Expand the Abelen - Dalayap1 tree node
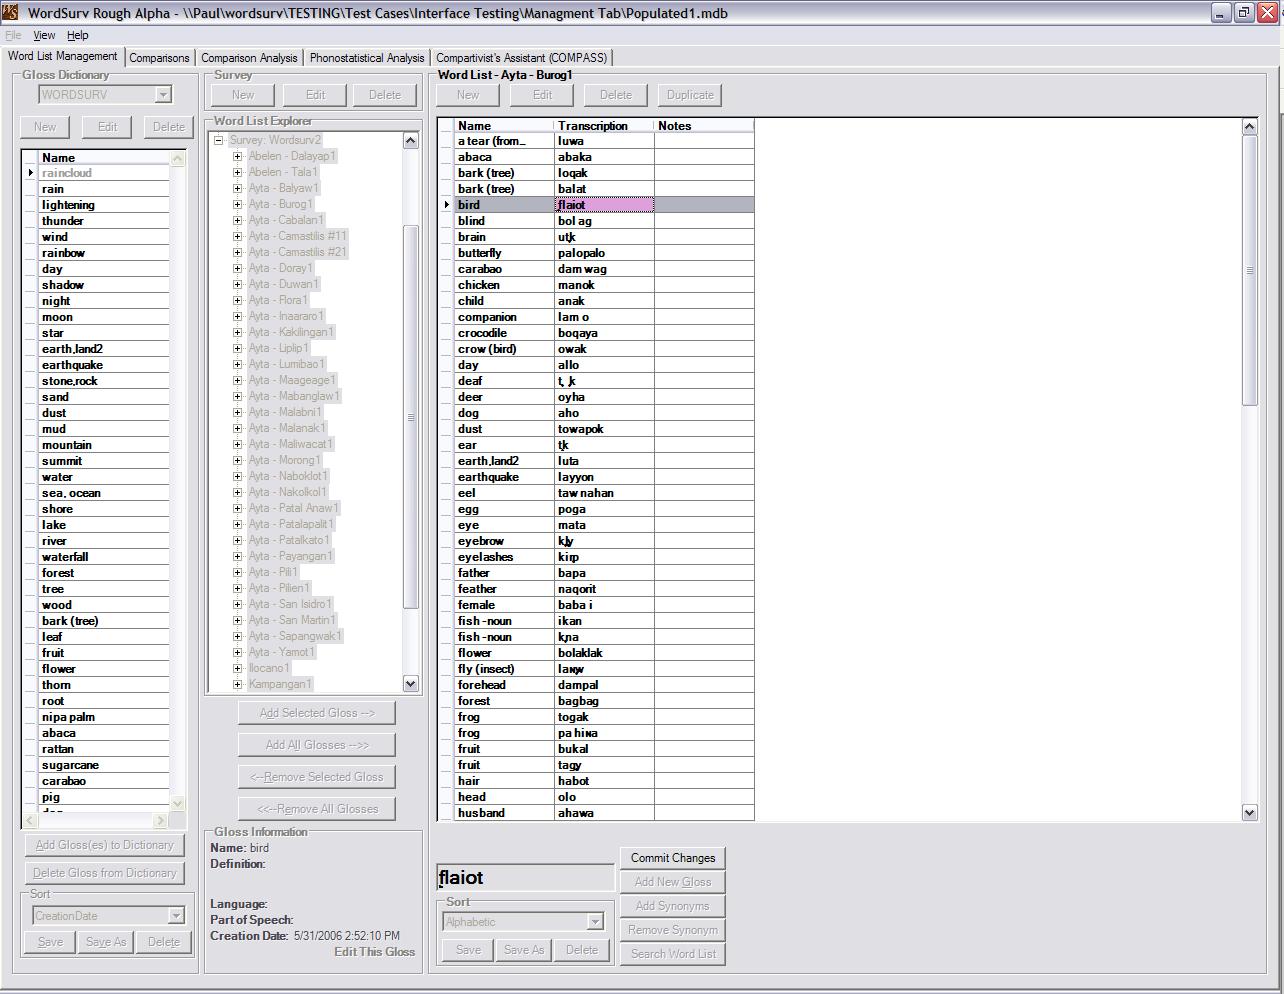 (238, 156)
